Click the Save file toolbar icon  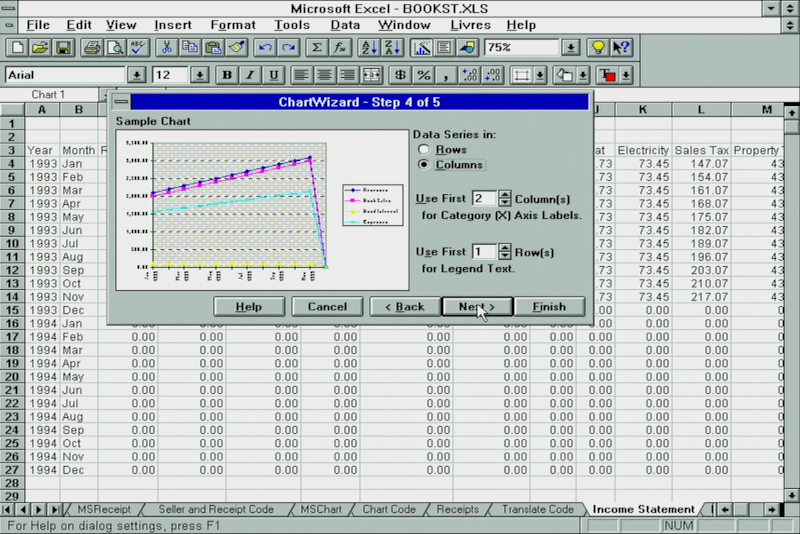pos(63,47)
